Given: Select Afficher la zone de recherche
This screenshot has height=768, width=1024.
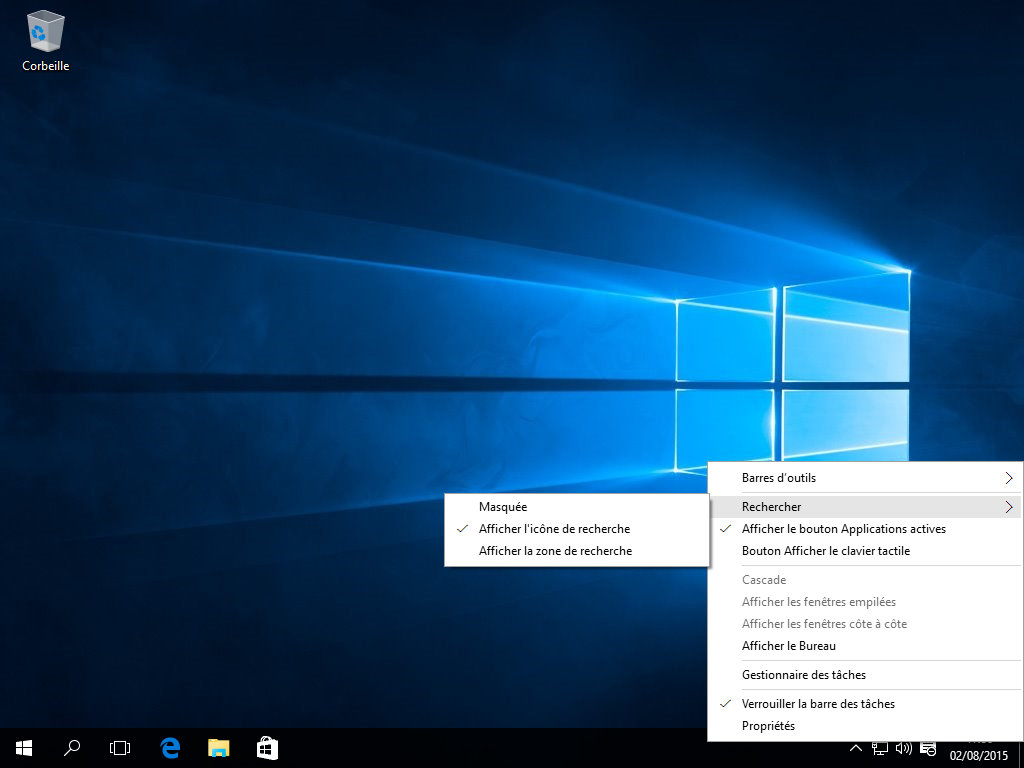Looking at the screenshot, I should (x=555, y=551).
